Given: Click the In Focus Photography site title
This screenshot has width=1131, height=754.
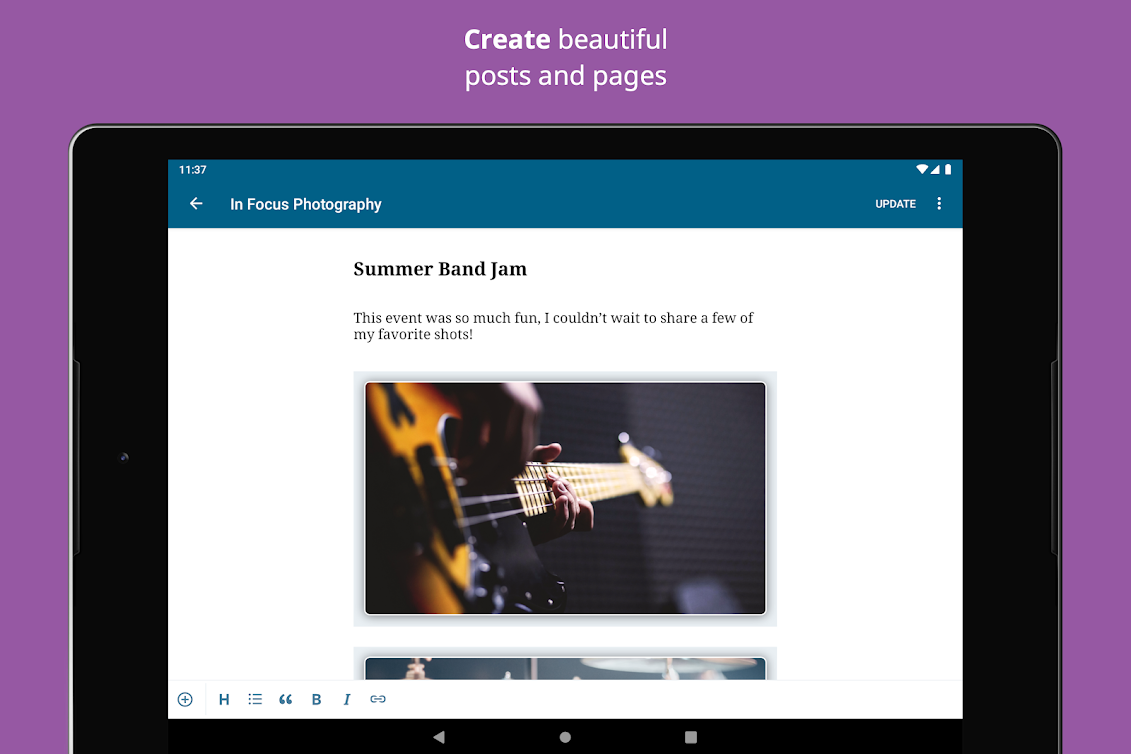Looking at the screenshot, I should (x=305, y=204).
